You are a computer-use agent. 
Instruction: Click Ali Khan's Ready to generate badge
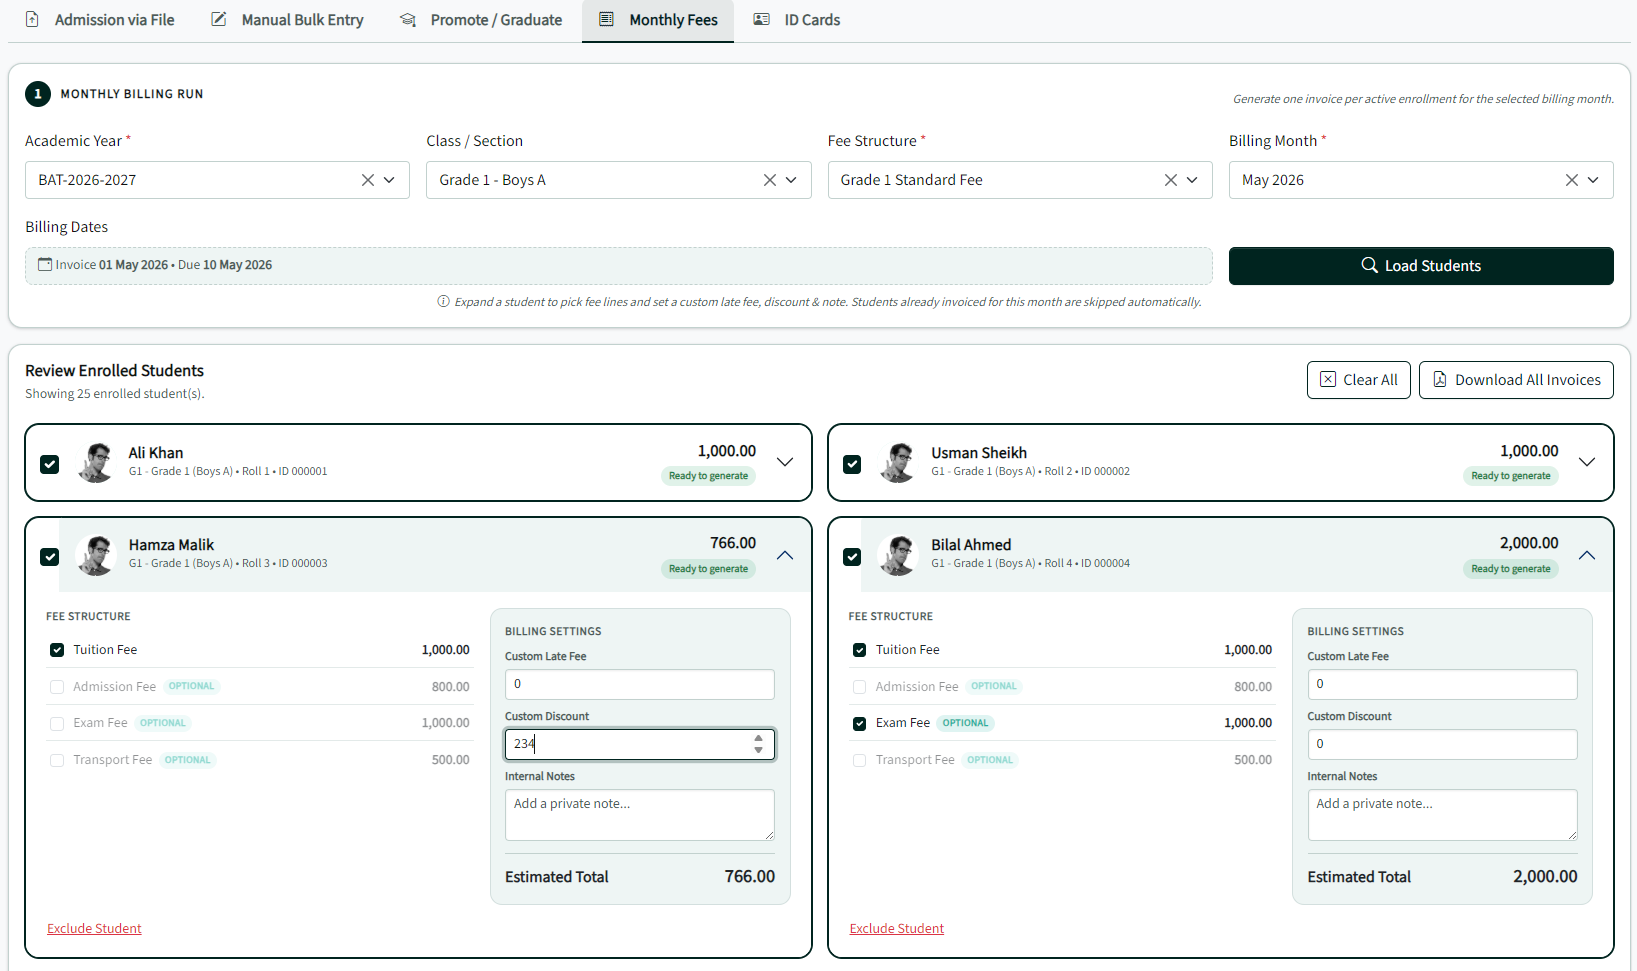pos(708,476)
